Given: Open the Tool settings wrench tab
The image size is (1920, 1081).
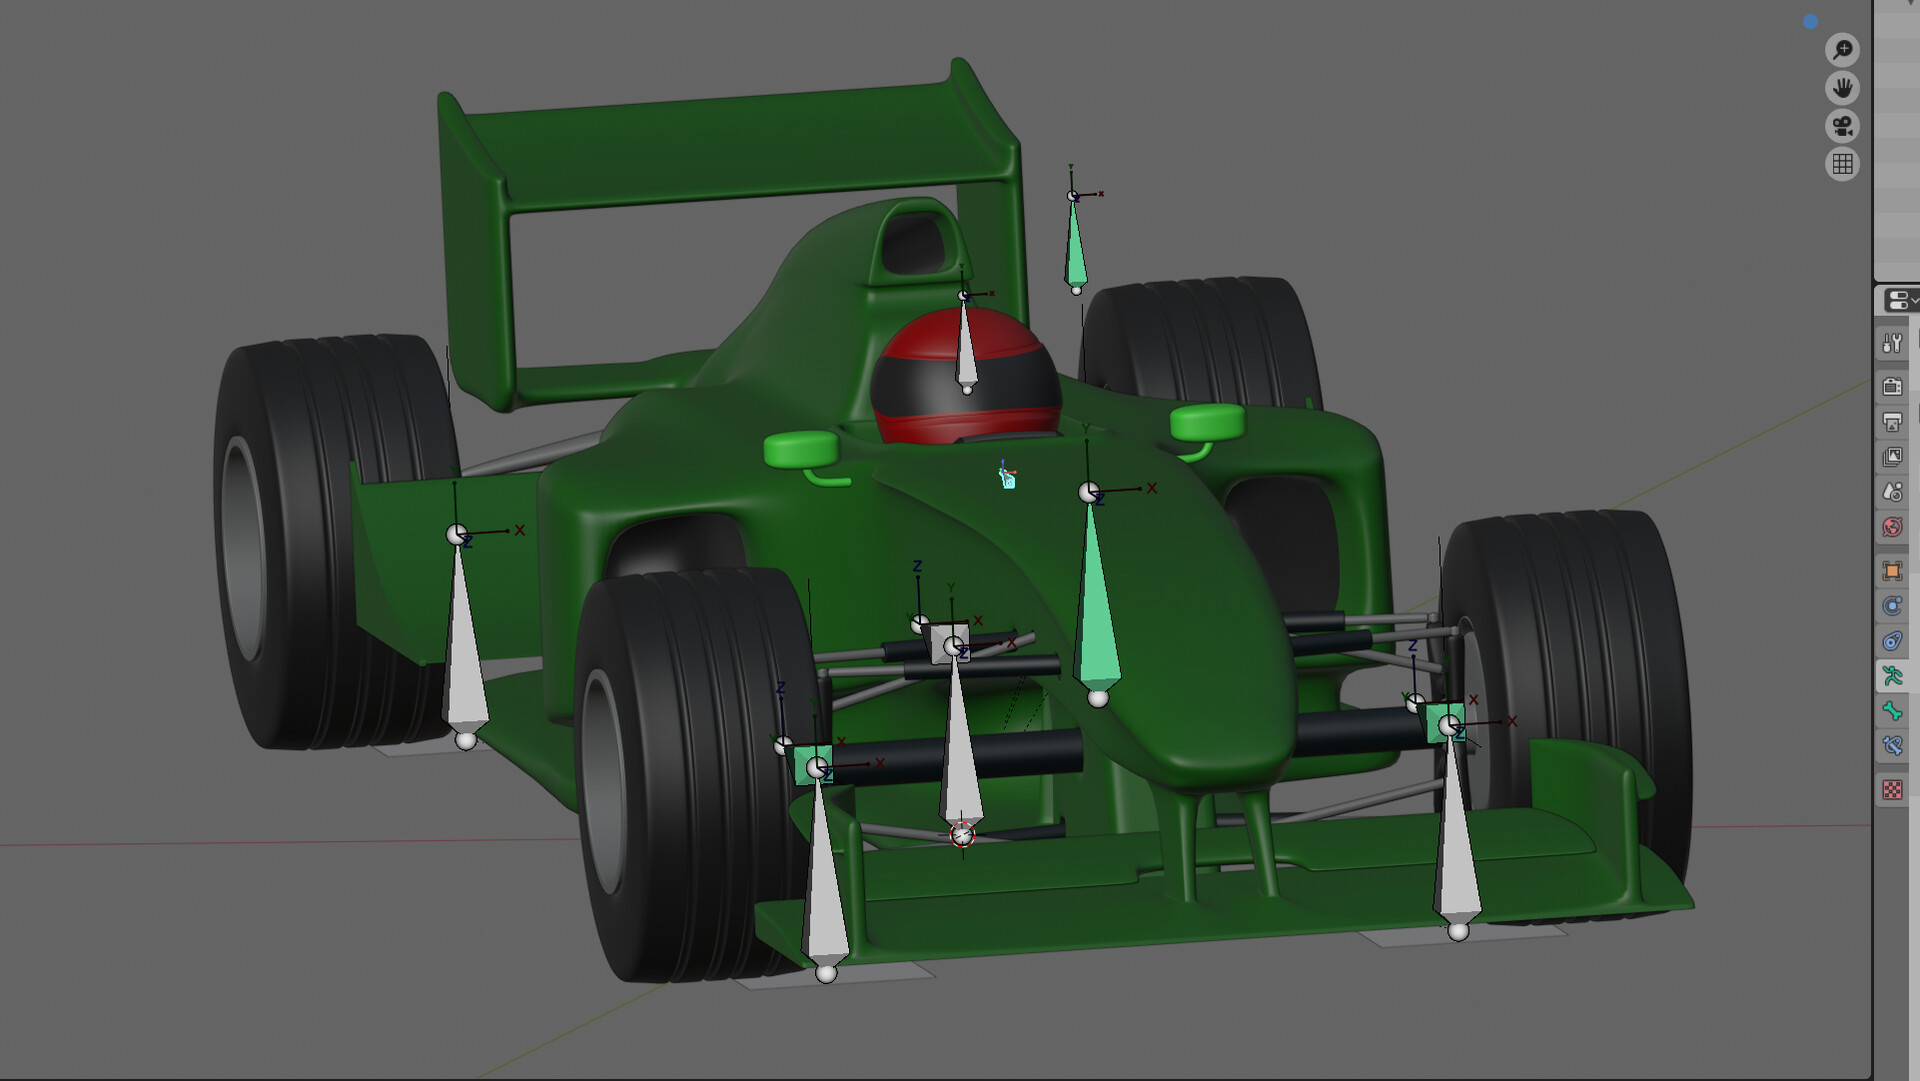Looking at the screenshot, I should point(1893,343).
